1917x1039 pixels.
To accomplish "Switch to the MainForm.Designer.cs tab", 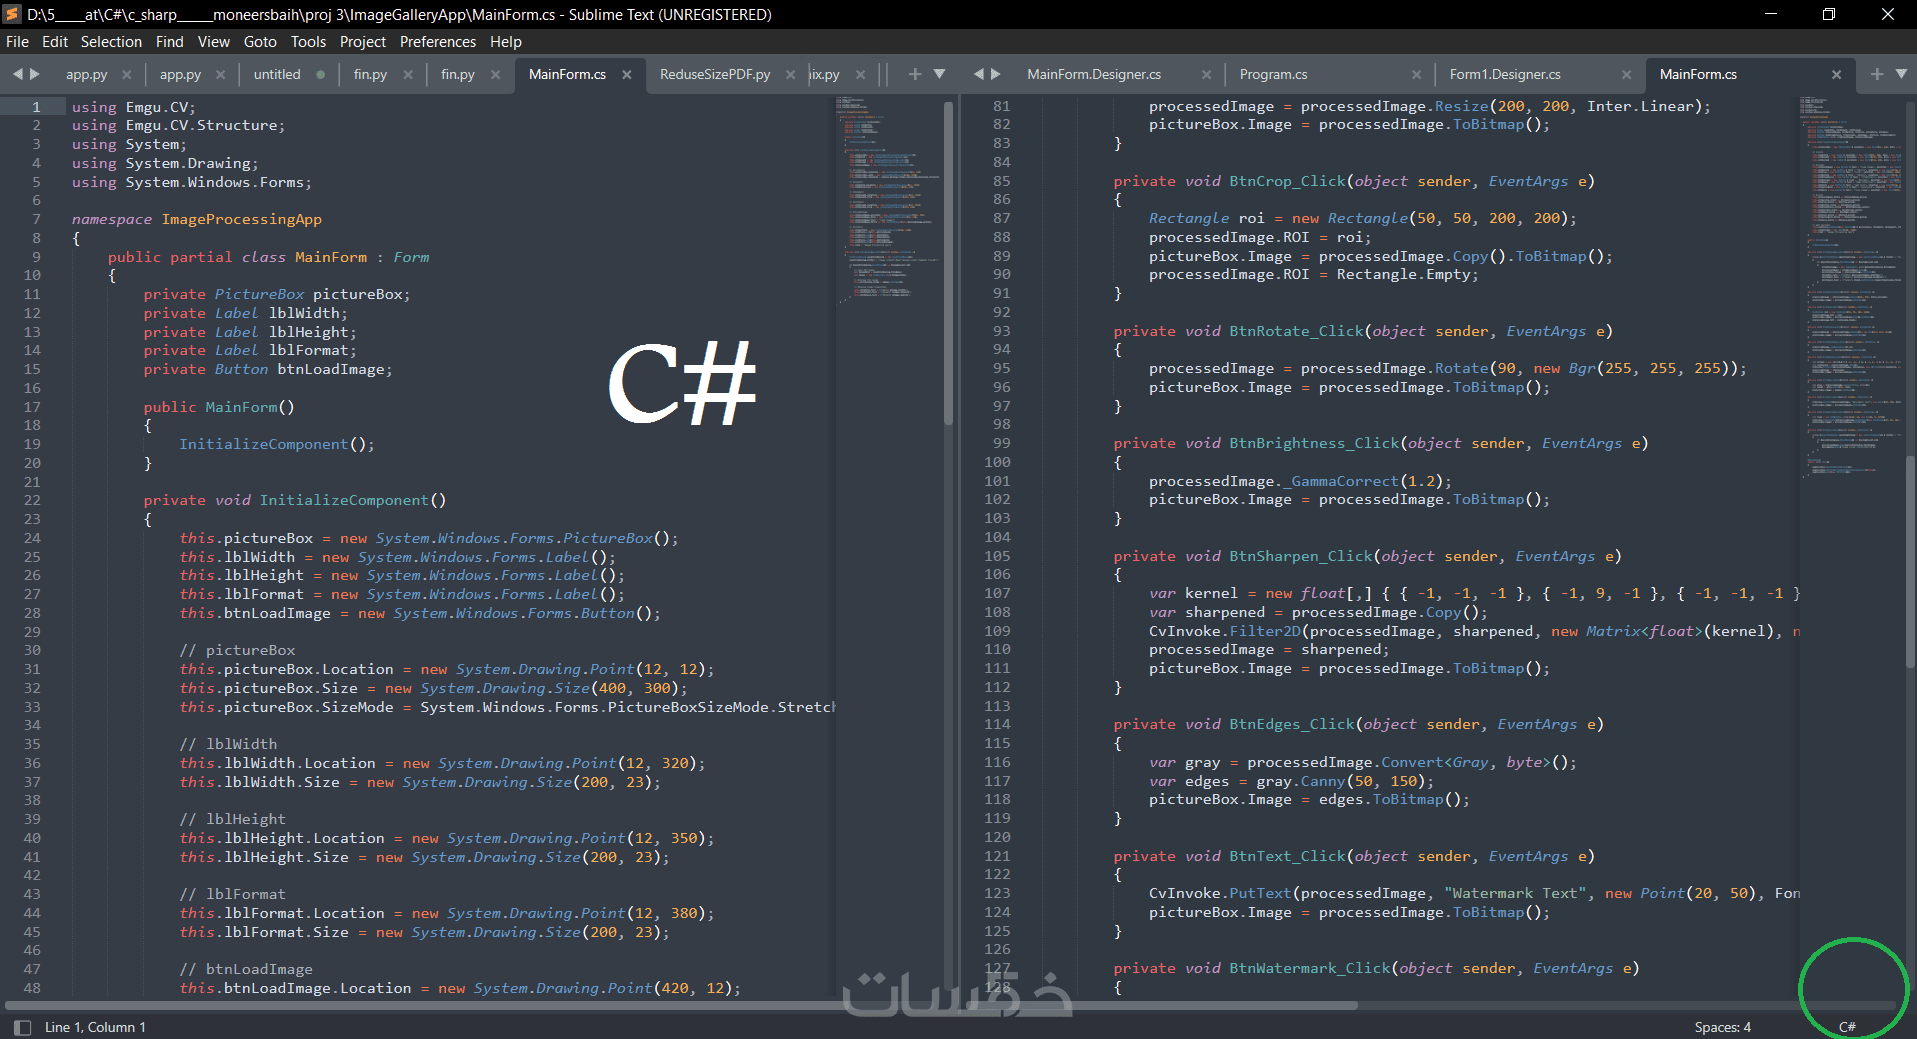I will [1094, 74].
